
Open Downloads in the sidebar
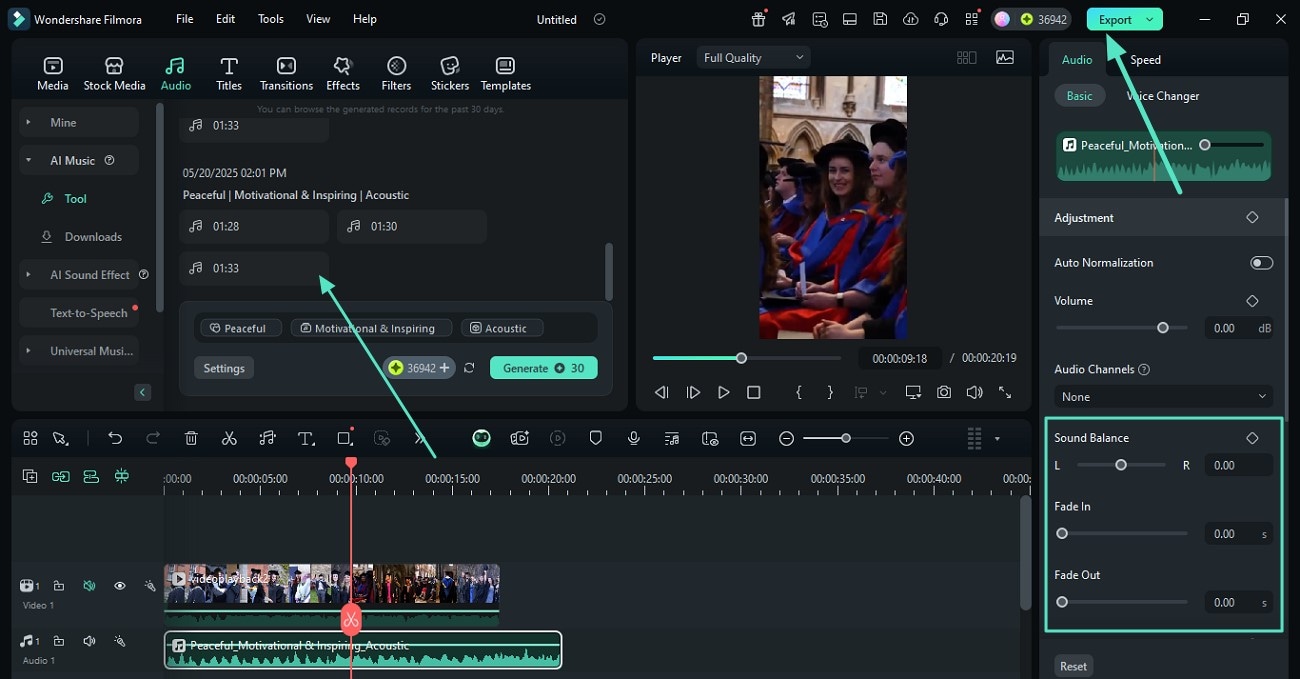pos(82,237)
